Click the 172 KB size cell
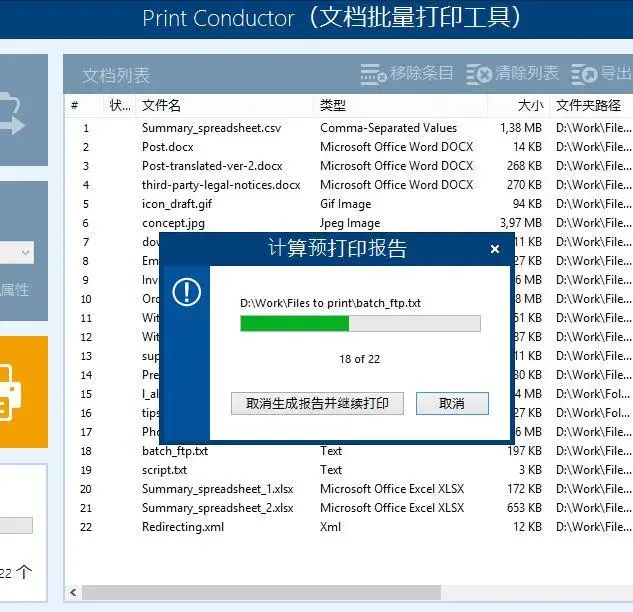Viewport: 633px width, 612px height. point(524,489)
